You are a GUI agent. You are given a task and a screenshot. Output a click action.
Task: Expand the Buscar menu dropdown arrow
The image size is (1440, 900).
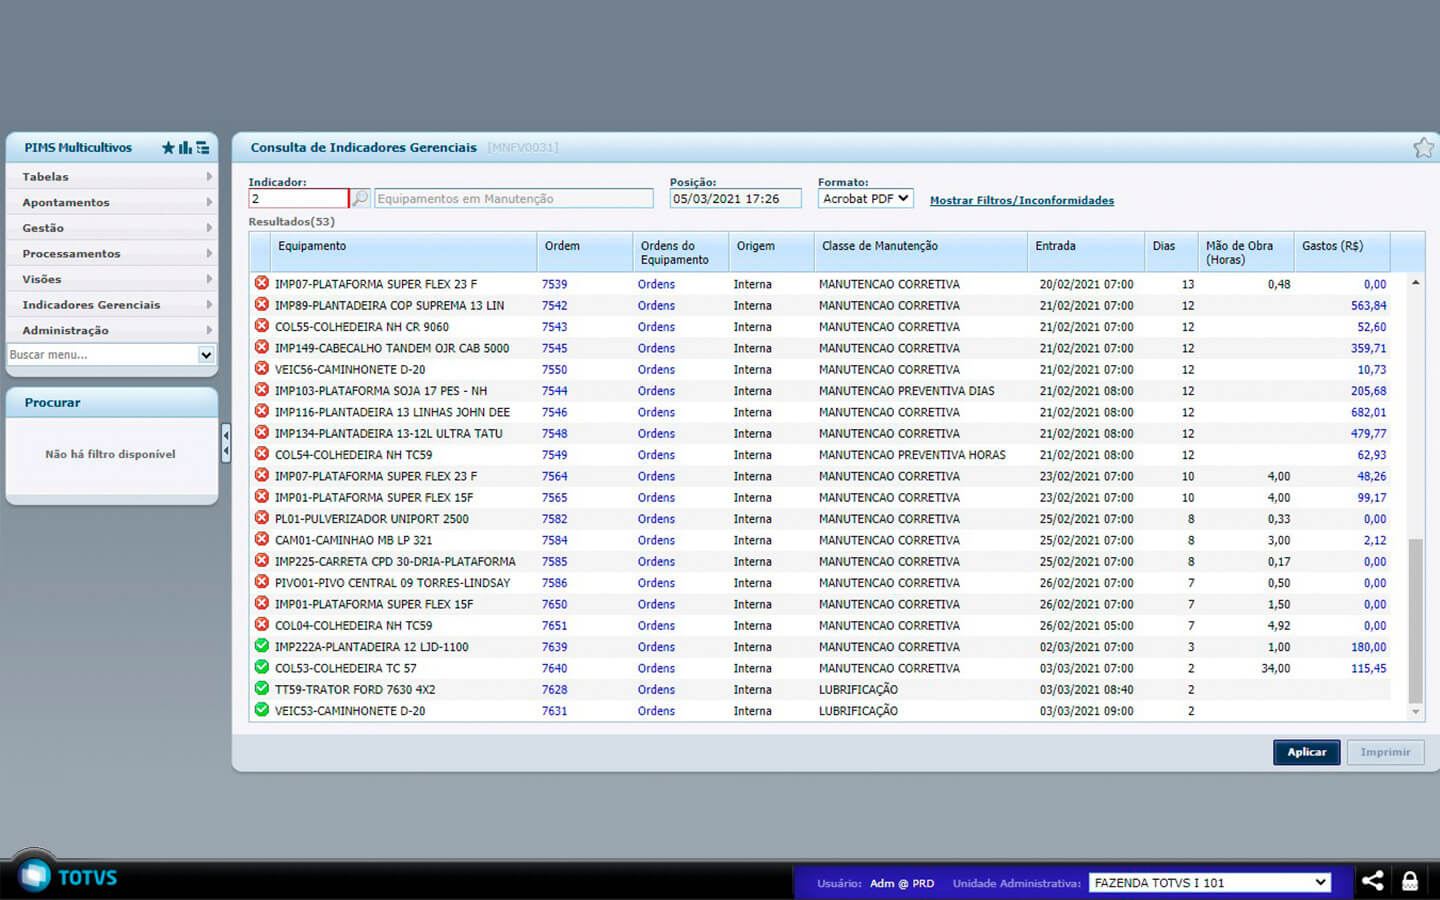pyautogui.click(x=206, y=355)
